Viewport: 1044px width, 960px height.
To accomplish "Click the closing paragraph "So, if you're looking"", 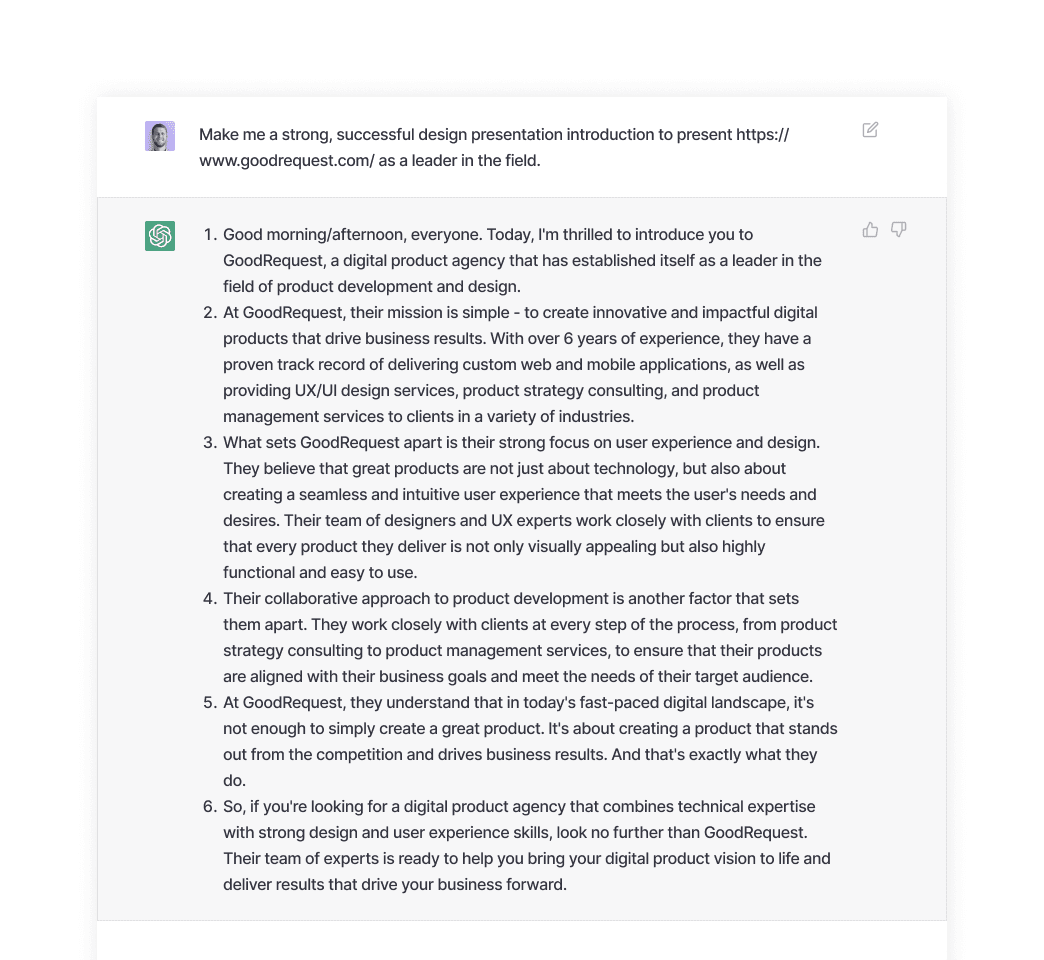I will [x=527, y=845].
